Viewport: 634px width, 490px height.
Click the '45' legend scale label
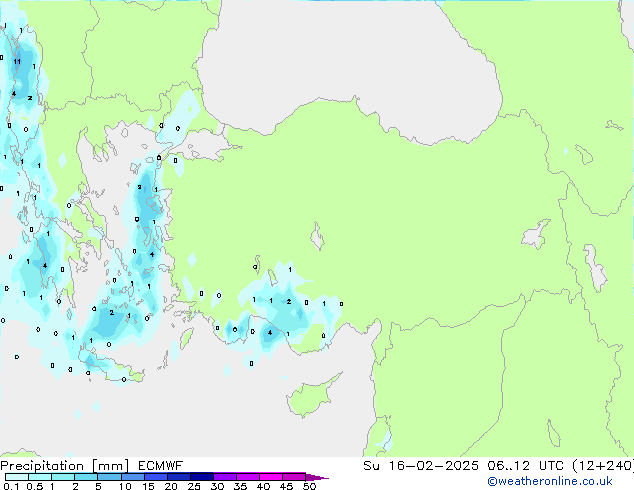coord(286,486)
